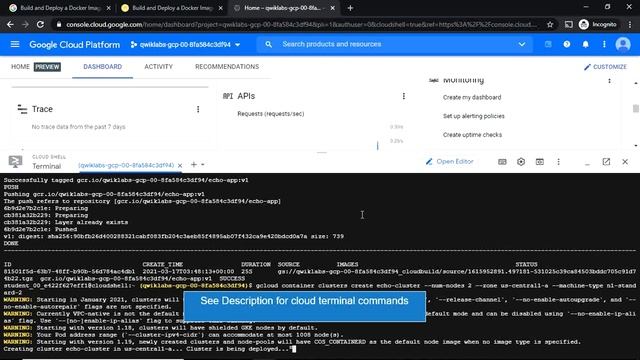Open the user account avatar
Viewport: 640px width, 360px height.
click(x=623, y=44)
